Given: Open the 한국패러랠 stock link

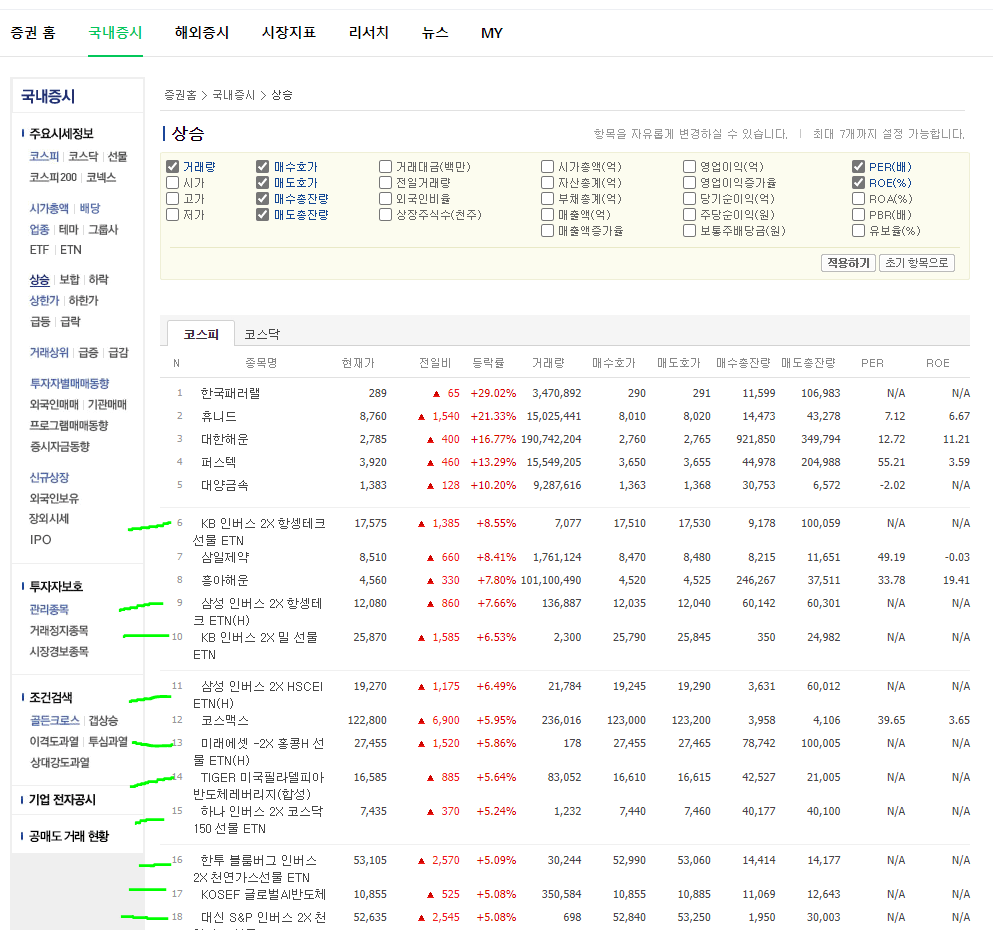Looking at the screenshot, I should coord(231,393).
